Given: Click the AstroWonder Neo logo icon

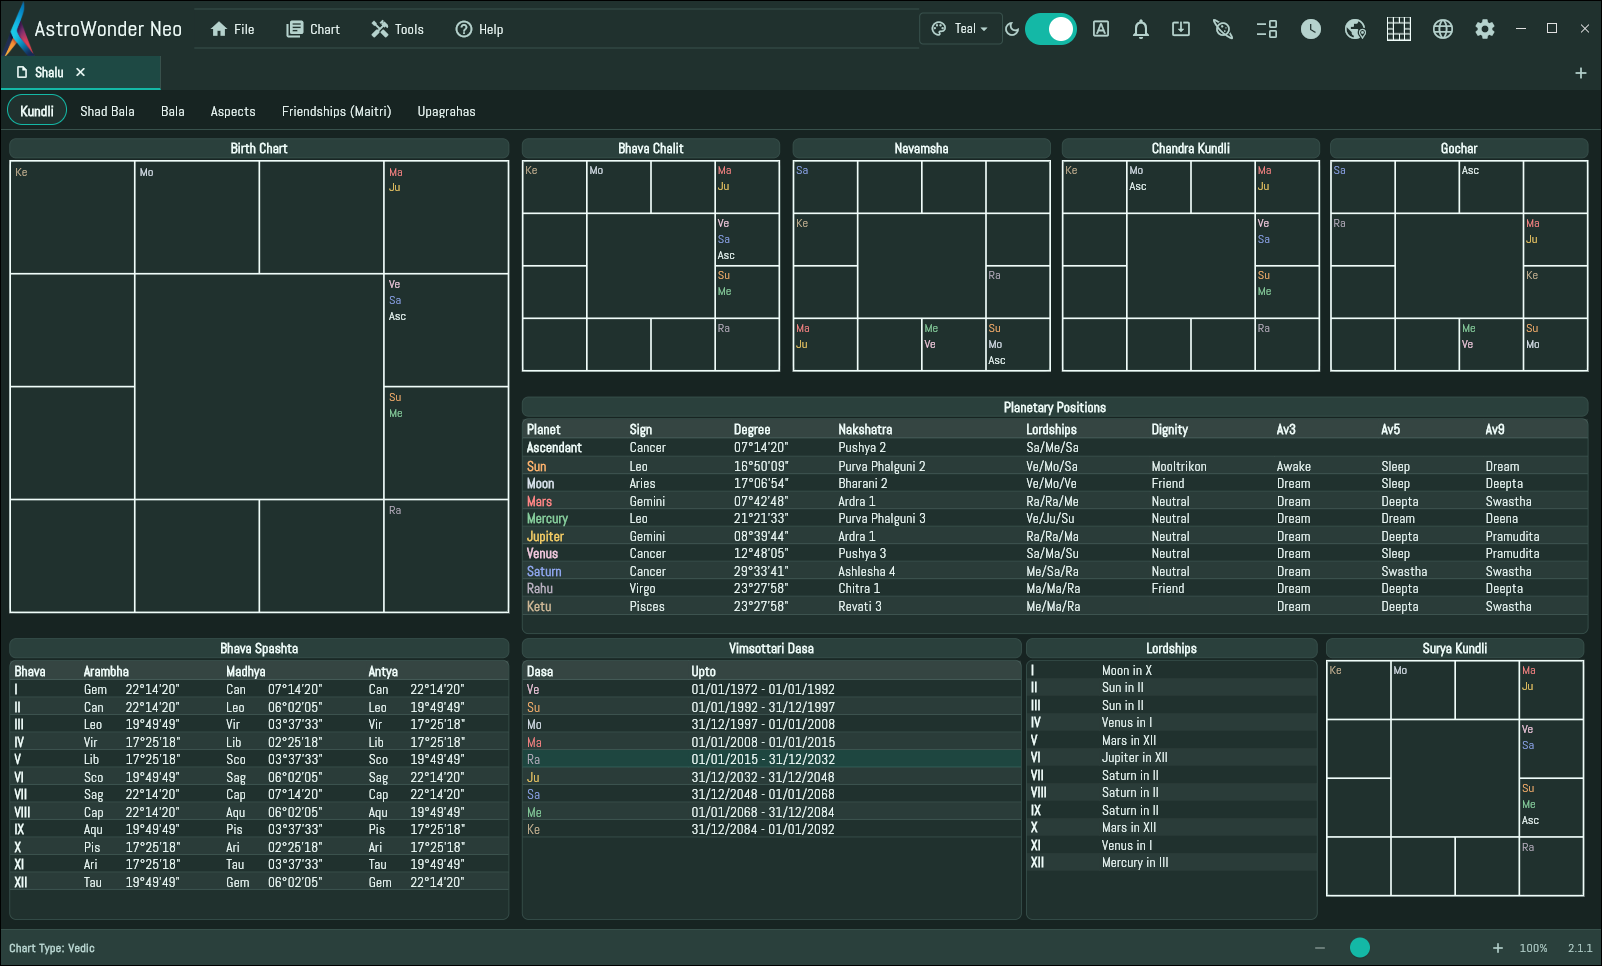Looking at the screenshot, I should pyautogui.click(x=18, y=29).
